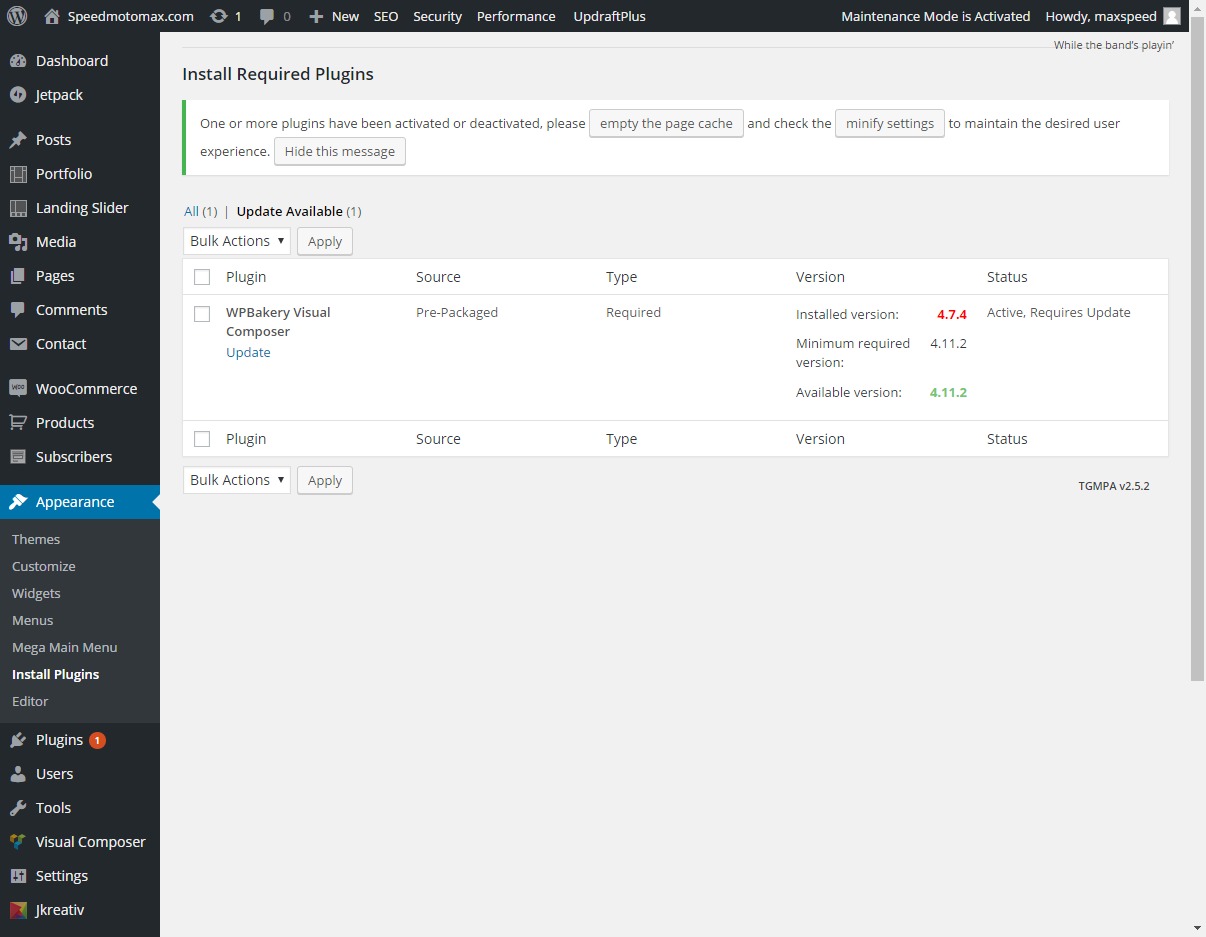Click the Subscribers sidebar icon
This screenshot has width=1206, height=937.
pos(18,457)
